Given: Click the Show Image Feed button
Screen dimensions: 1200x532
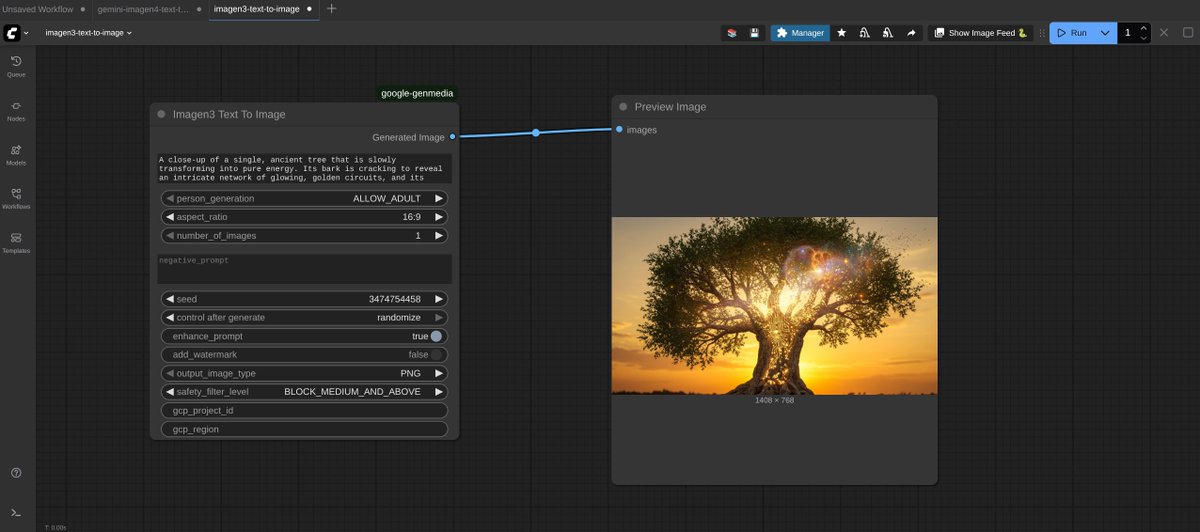Looking at the screenshot, I should (x=980, y=33).
